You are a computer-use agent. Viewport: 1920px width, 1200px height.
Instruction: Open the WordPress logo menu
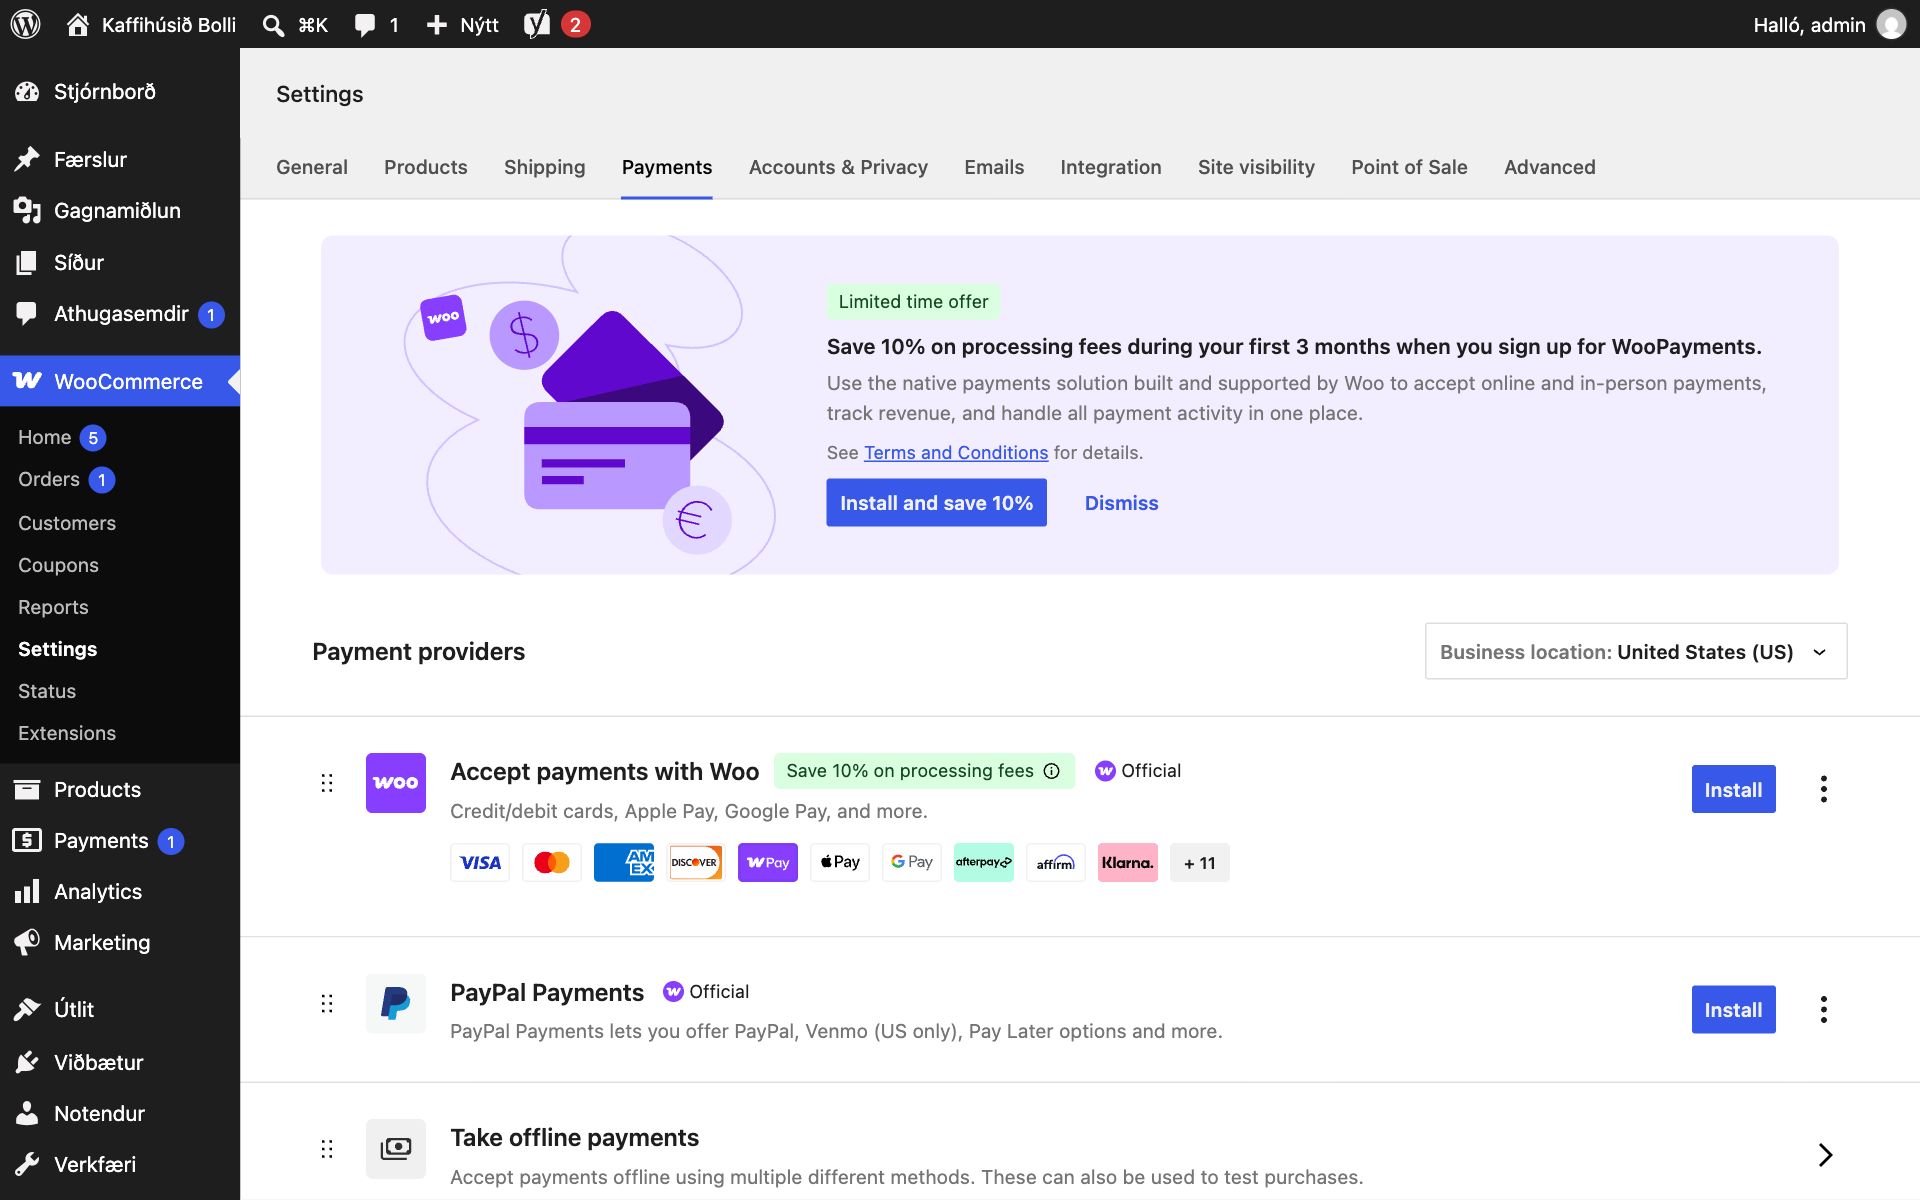(x=25, y=24)
